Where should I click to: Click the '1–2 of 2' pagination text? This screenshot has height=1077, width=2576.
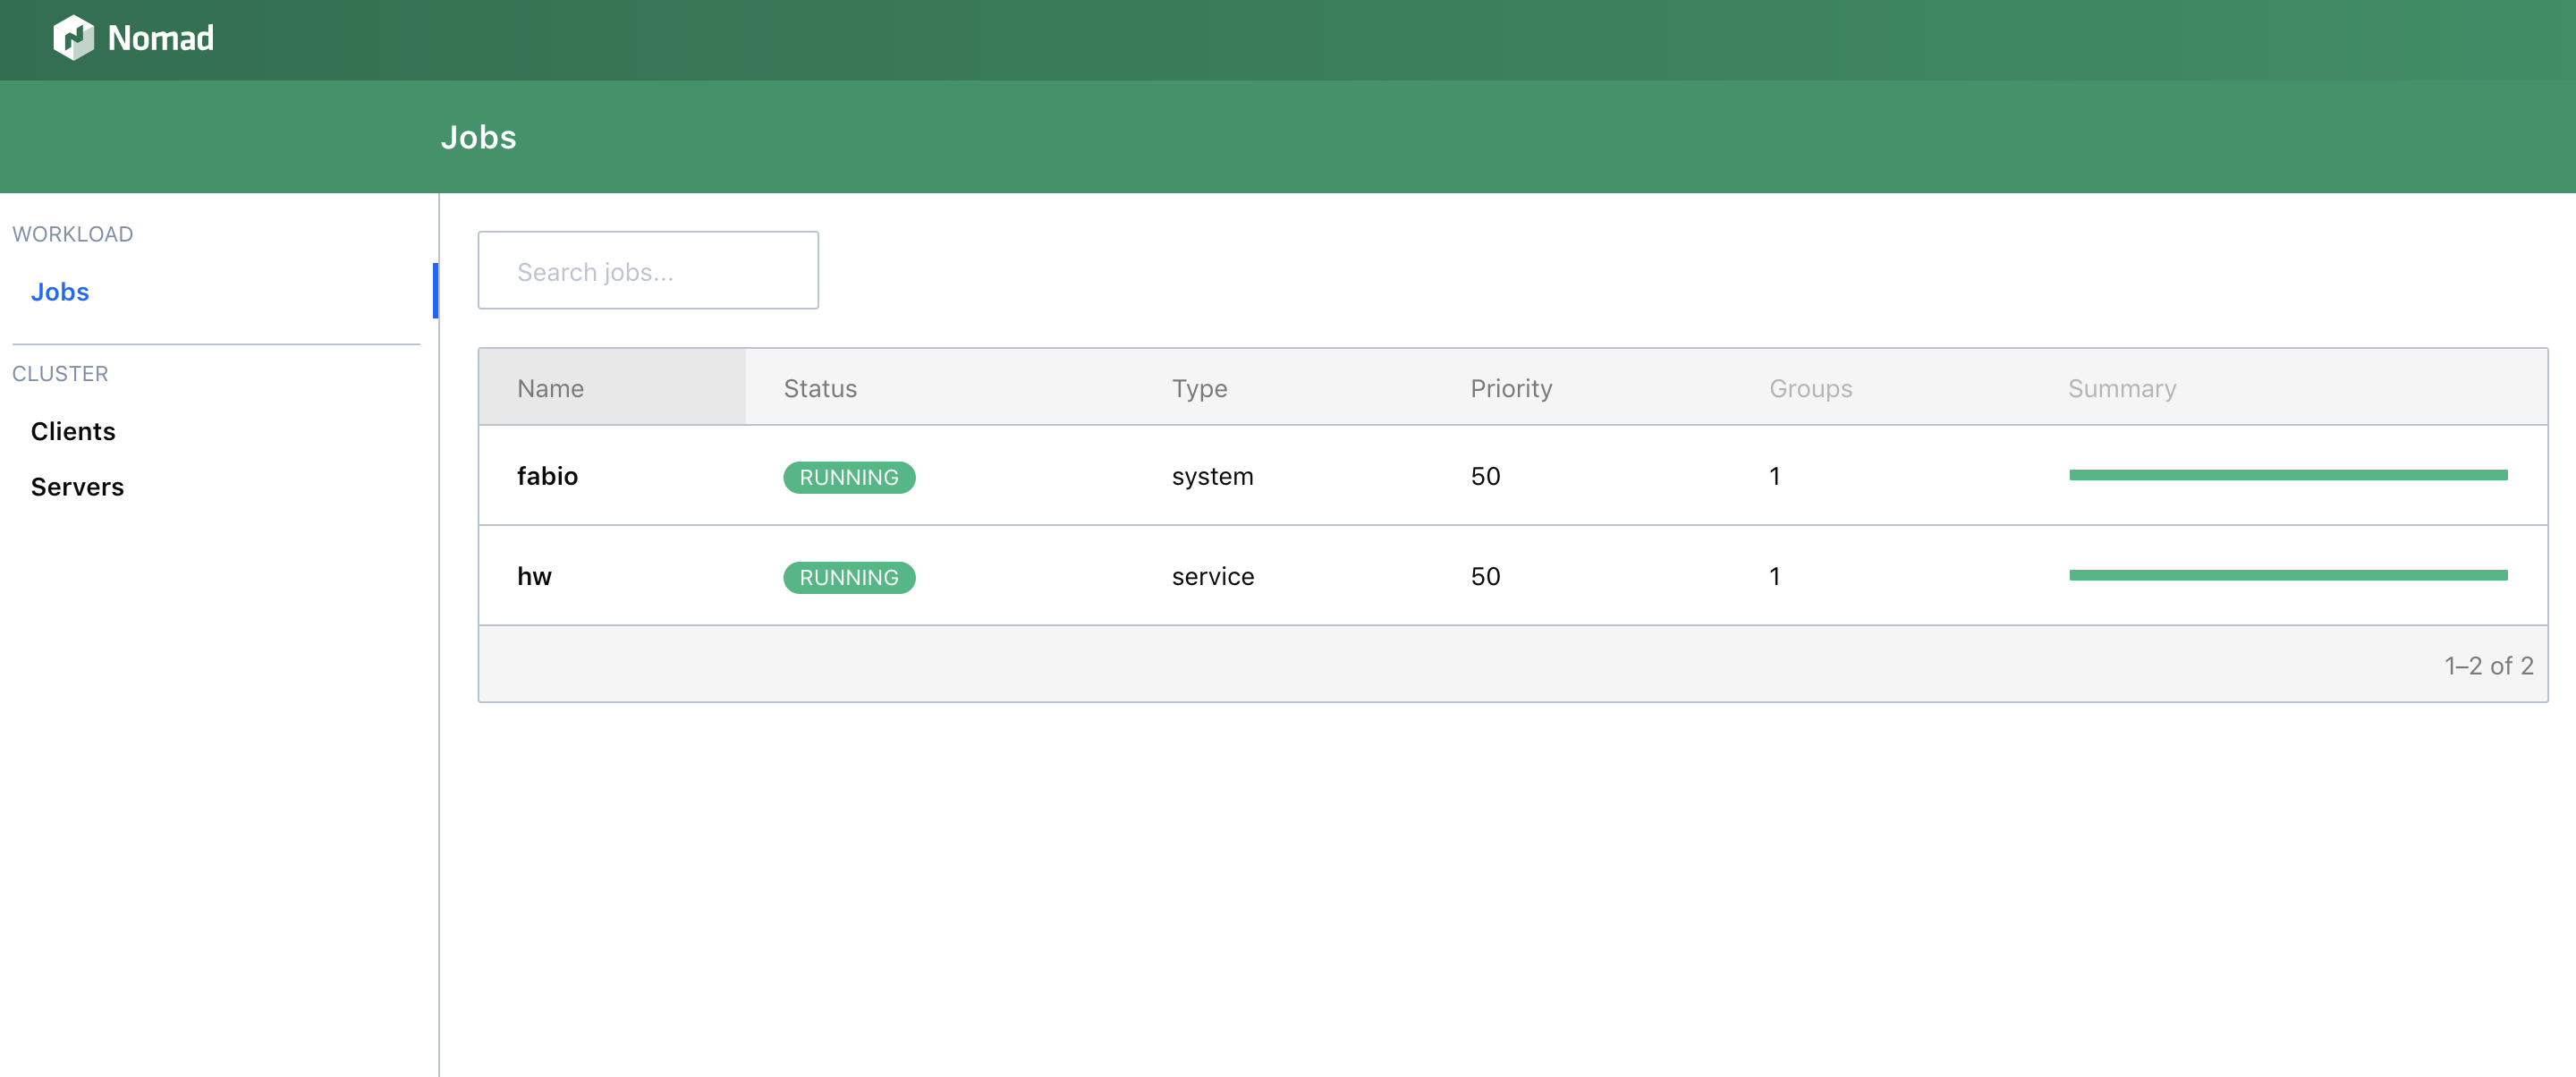[x=2488, y=665]
